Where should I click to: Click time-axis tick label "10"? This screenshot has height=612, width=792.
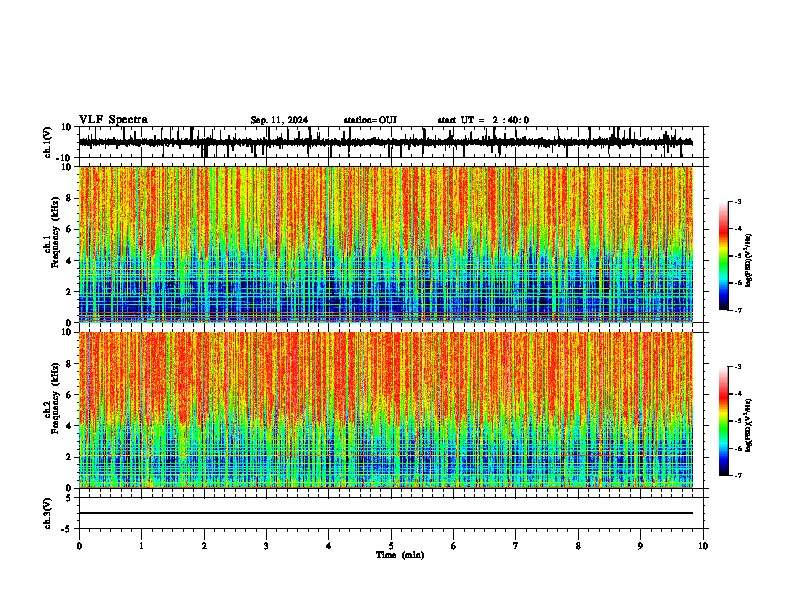pos(703,546)
